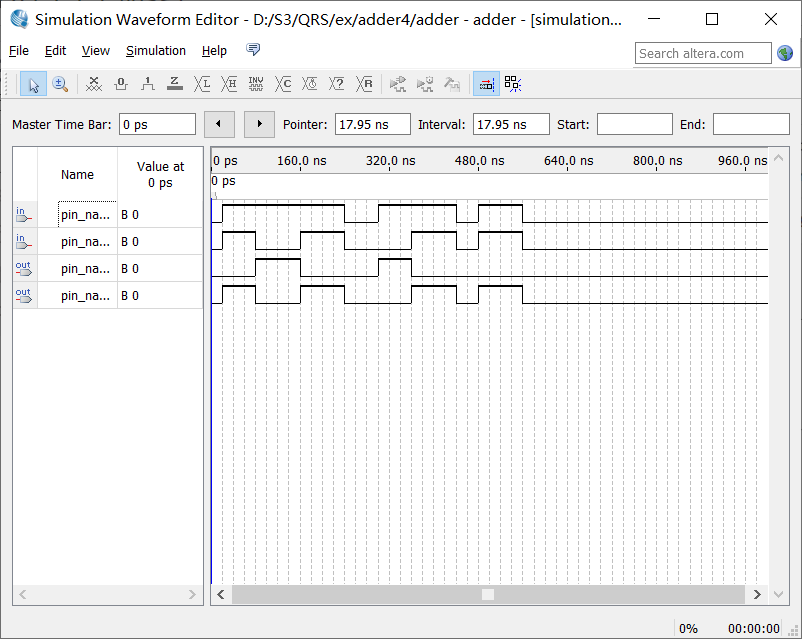Open Random Values (R) tool
This screenshot has width=802, height=639.
tap(364, 84)
